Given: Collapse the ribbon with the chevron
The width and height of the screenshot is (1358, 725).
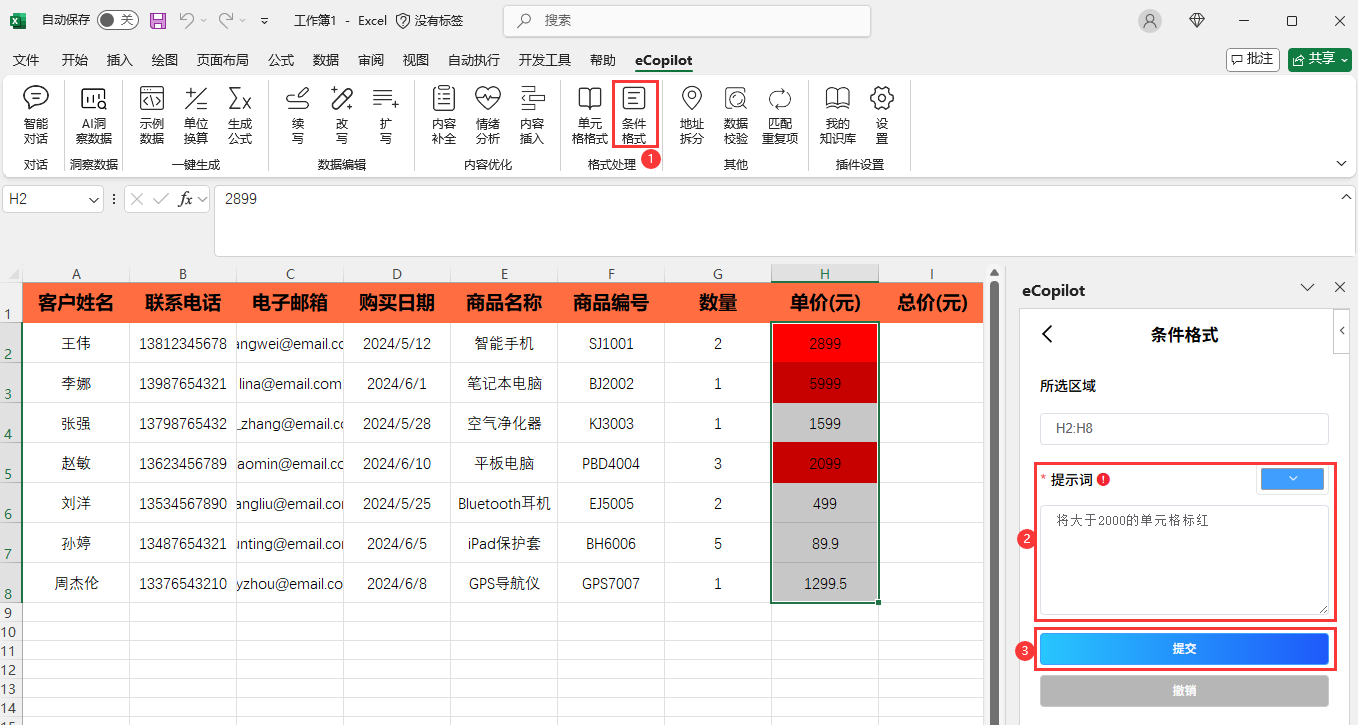Looking at the screenshot, I should (x=1340, y=162).
